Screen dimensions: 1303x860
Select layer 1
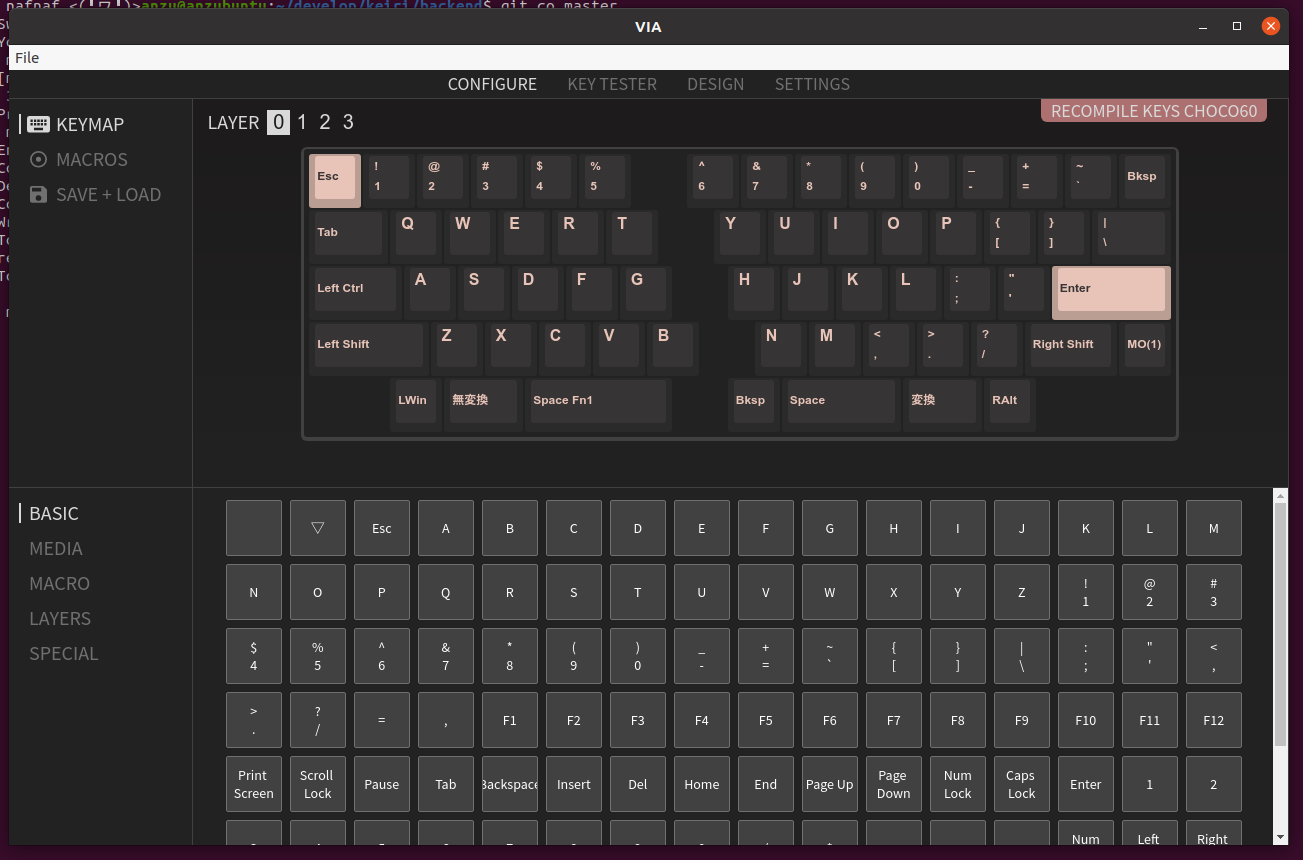click(302, 122)
